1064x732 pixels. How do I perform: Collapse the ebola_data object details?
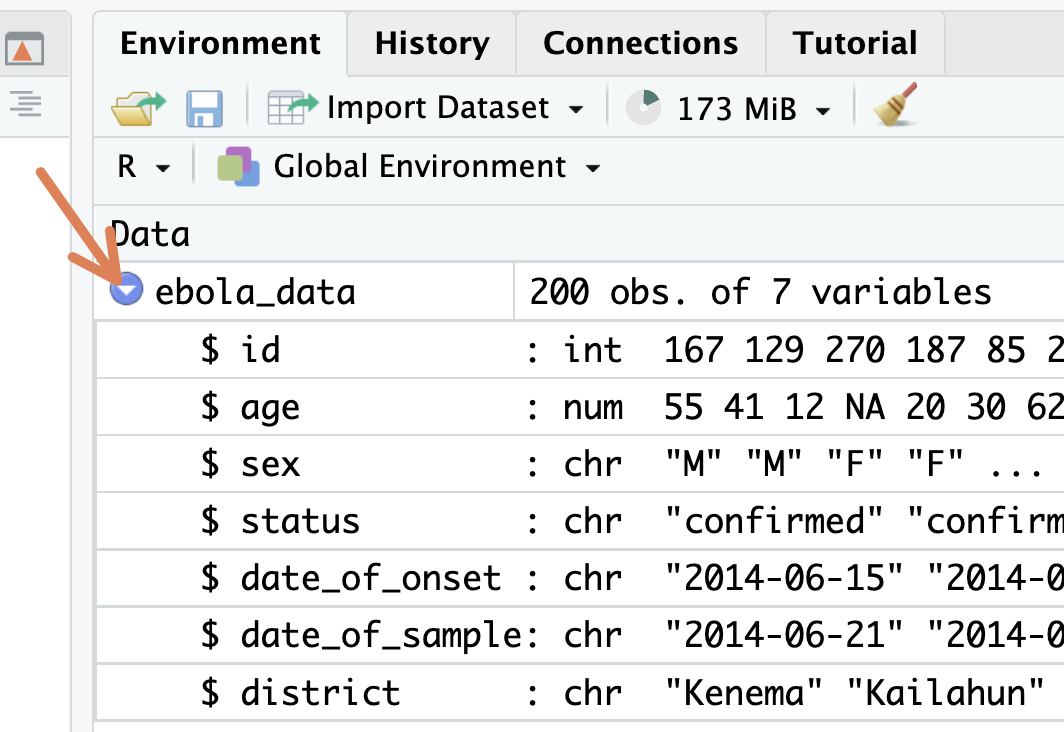tap(126, 291)
